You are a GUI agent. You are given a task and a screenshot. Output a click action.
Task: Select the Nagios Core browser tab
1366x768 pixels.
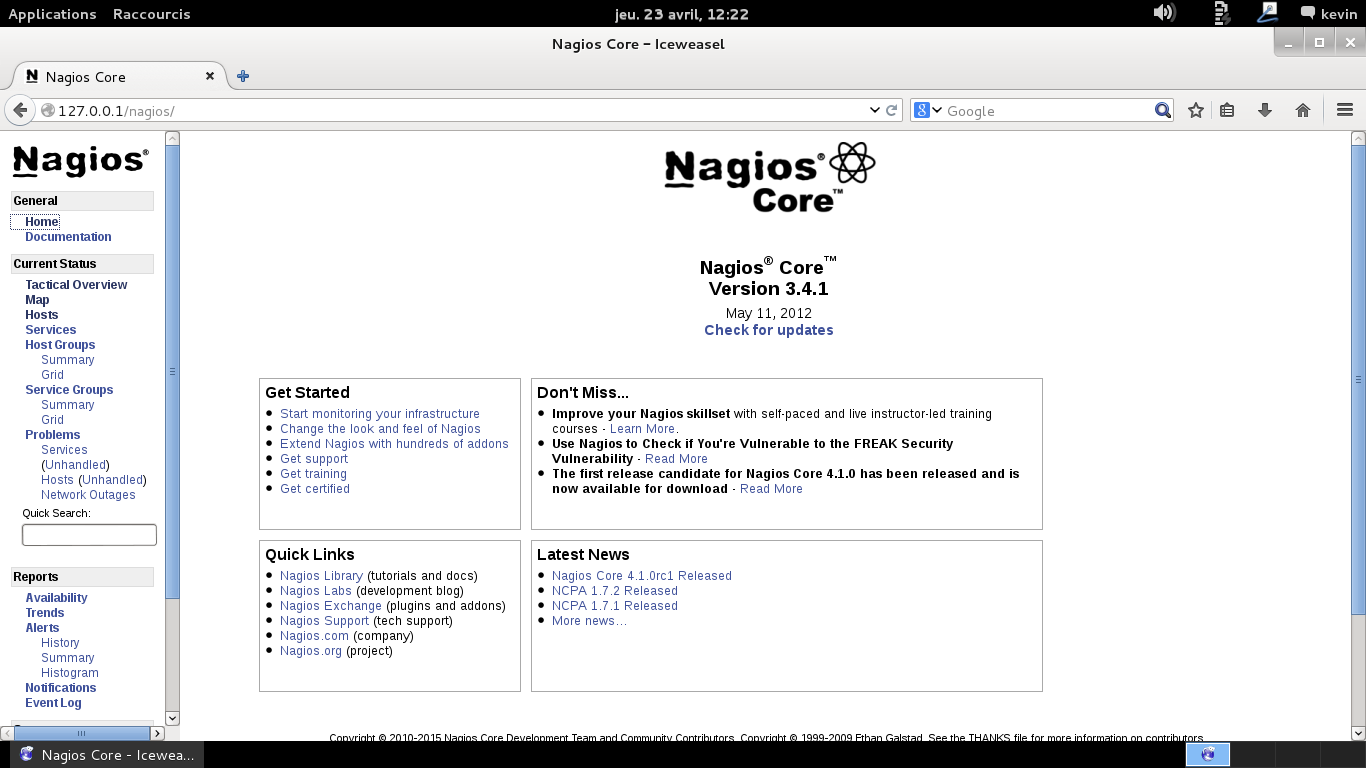(x=118, y=76)
